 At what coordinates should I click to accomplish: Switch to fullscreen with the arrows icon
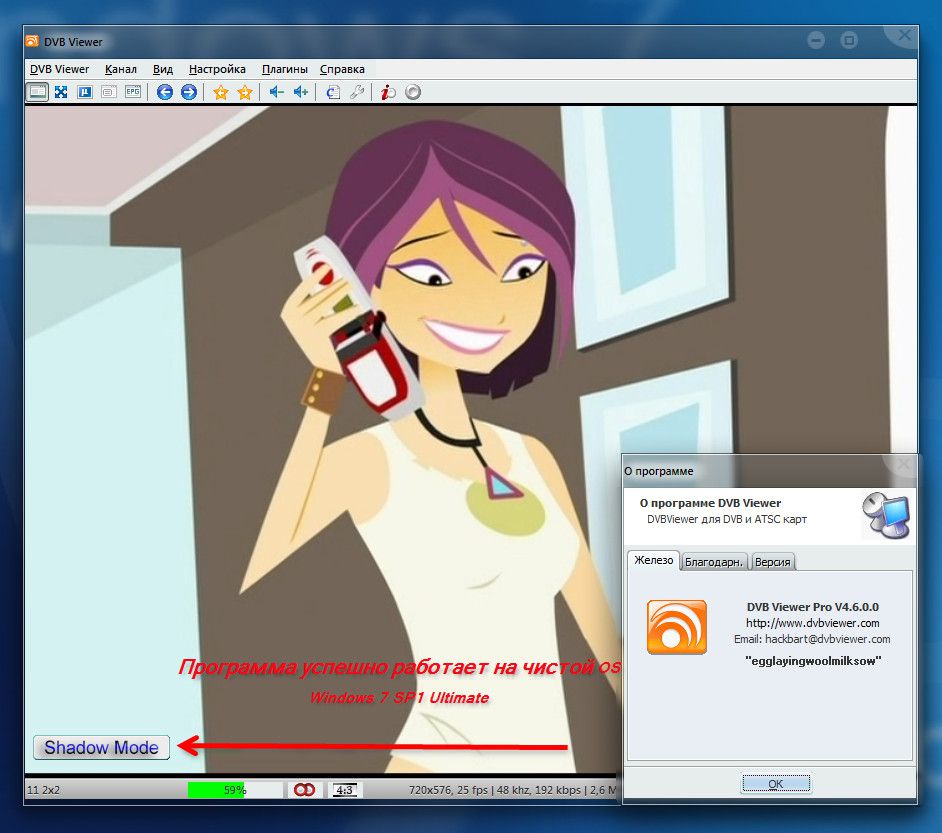61,92
